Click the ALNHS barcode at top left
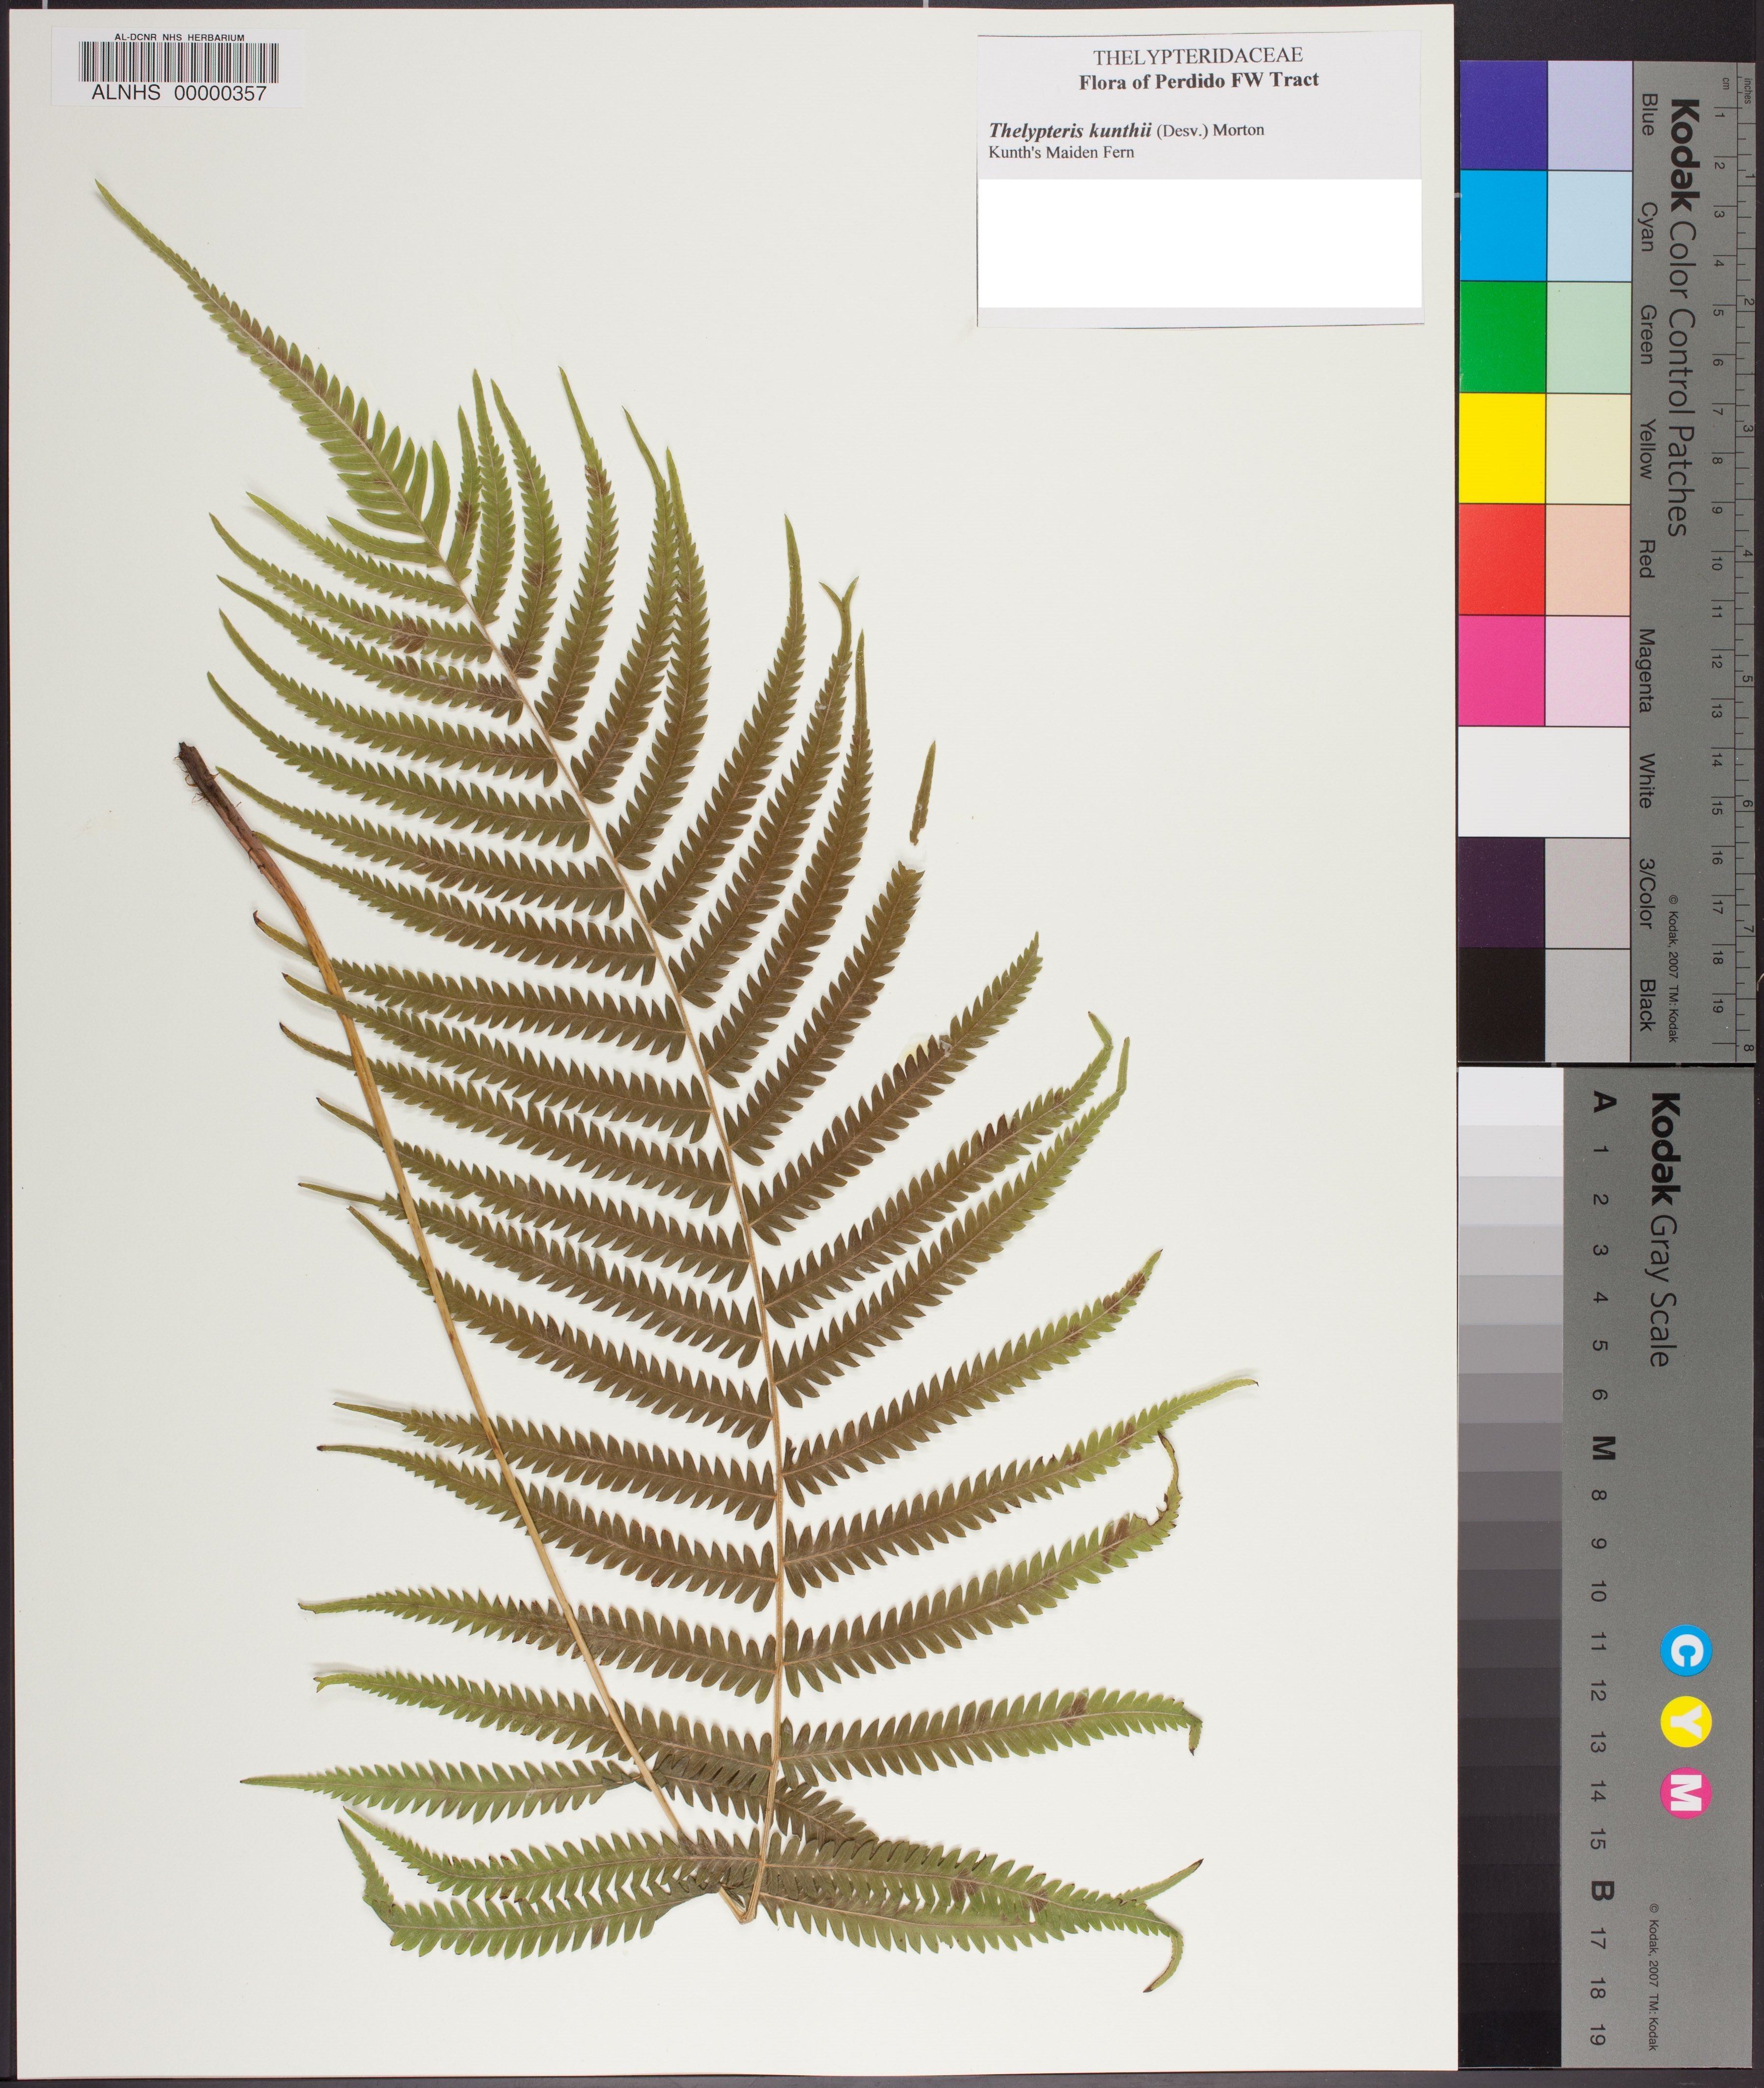The width and height of the screenshot is (1764, 2088). pyautogui.click(x=179, y=62)
